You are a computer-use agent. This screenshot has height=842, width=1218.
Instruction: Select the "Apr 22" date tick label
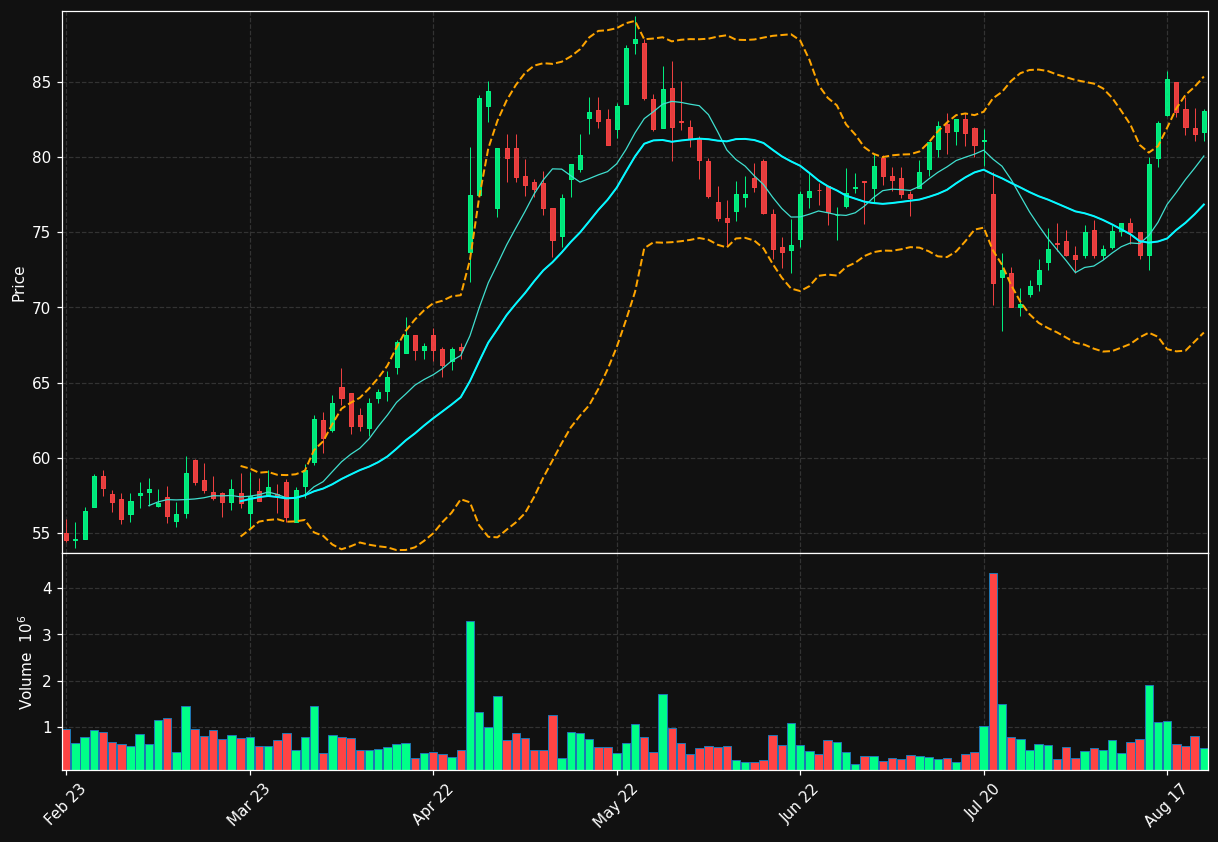tap(431, 805)
